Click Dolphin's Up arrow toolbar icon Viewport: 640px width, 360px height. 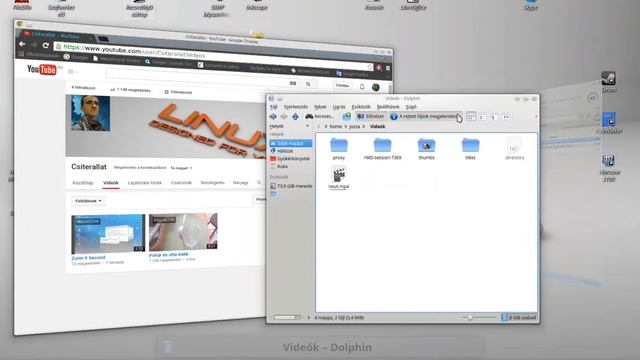click(295, 117)
